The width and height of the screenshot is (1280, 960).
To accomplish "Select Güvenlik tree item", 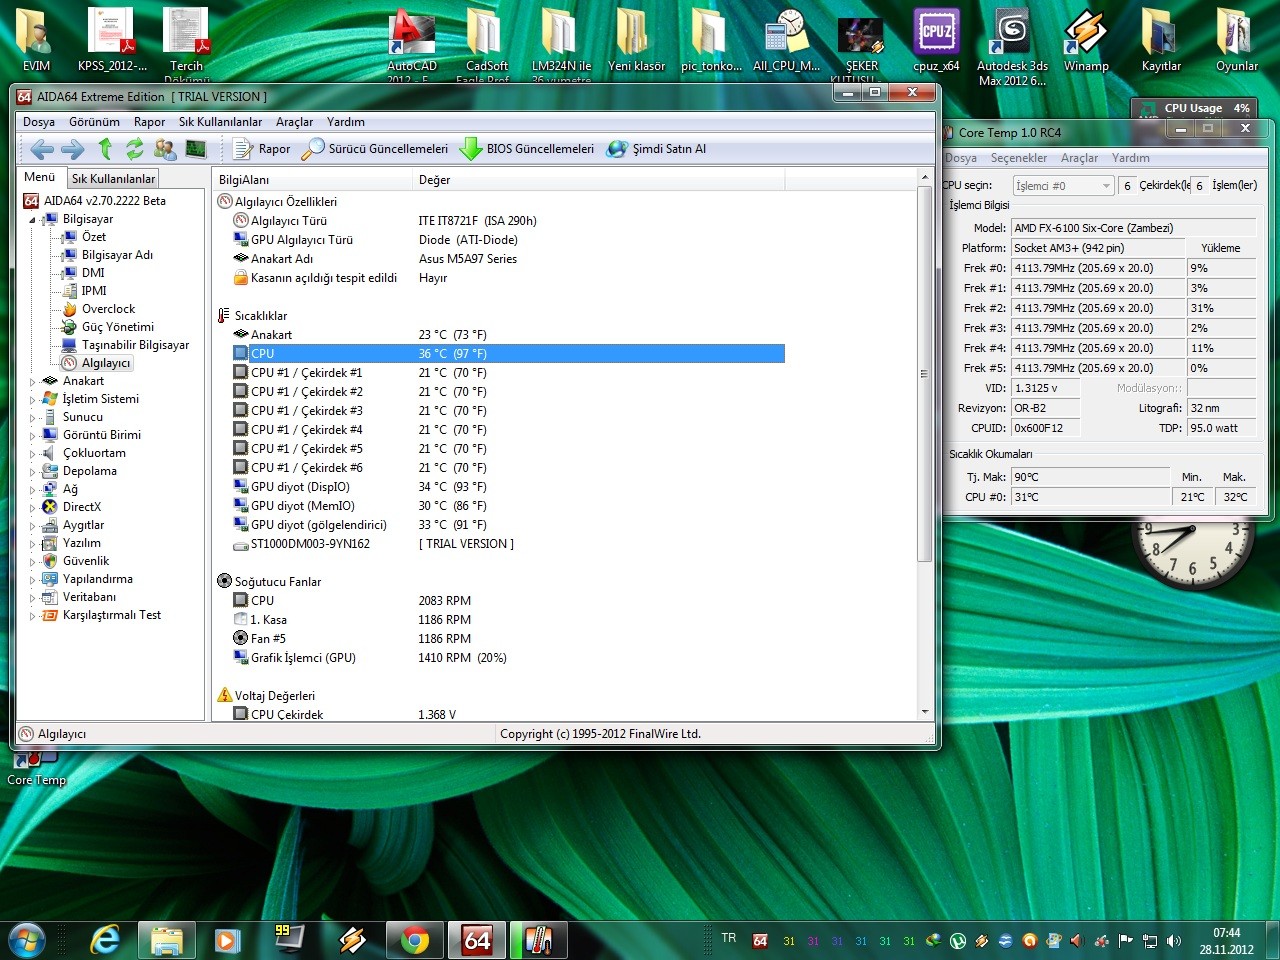I will click(x=86, y=561).
